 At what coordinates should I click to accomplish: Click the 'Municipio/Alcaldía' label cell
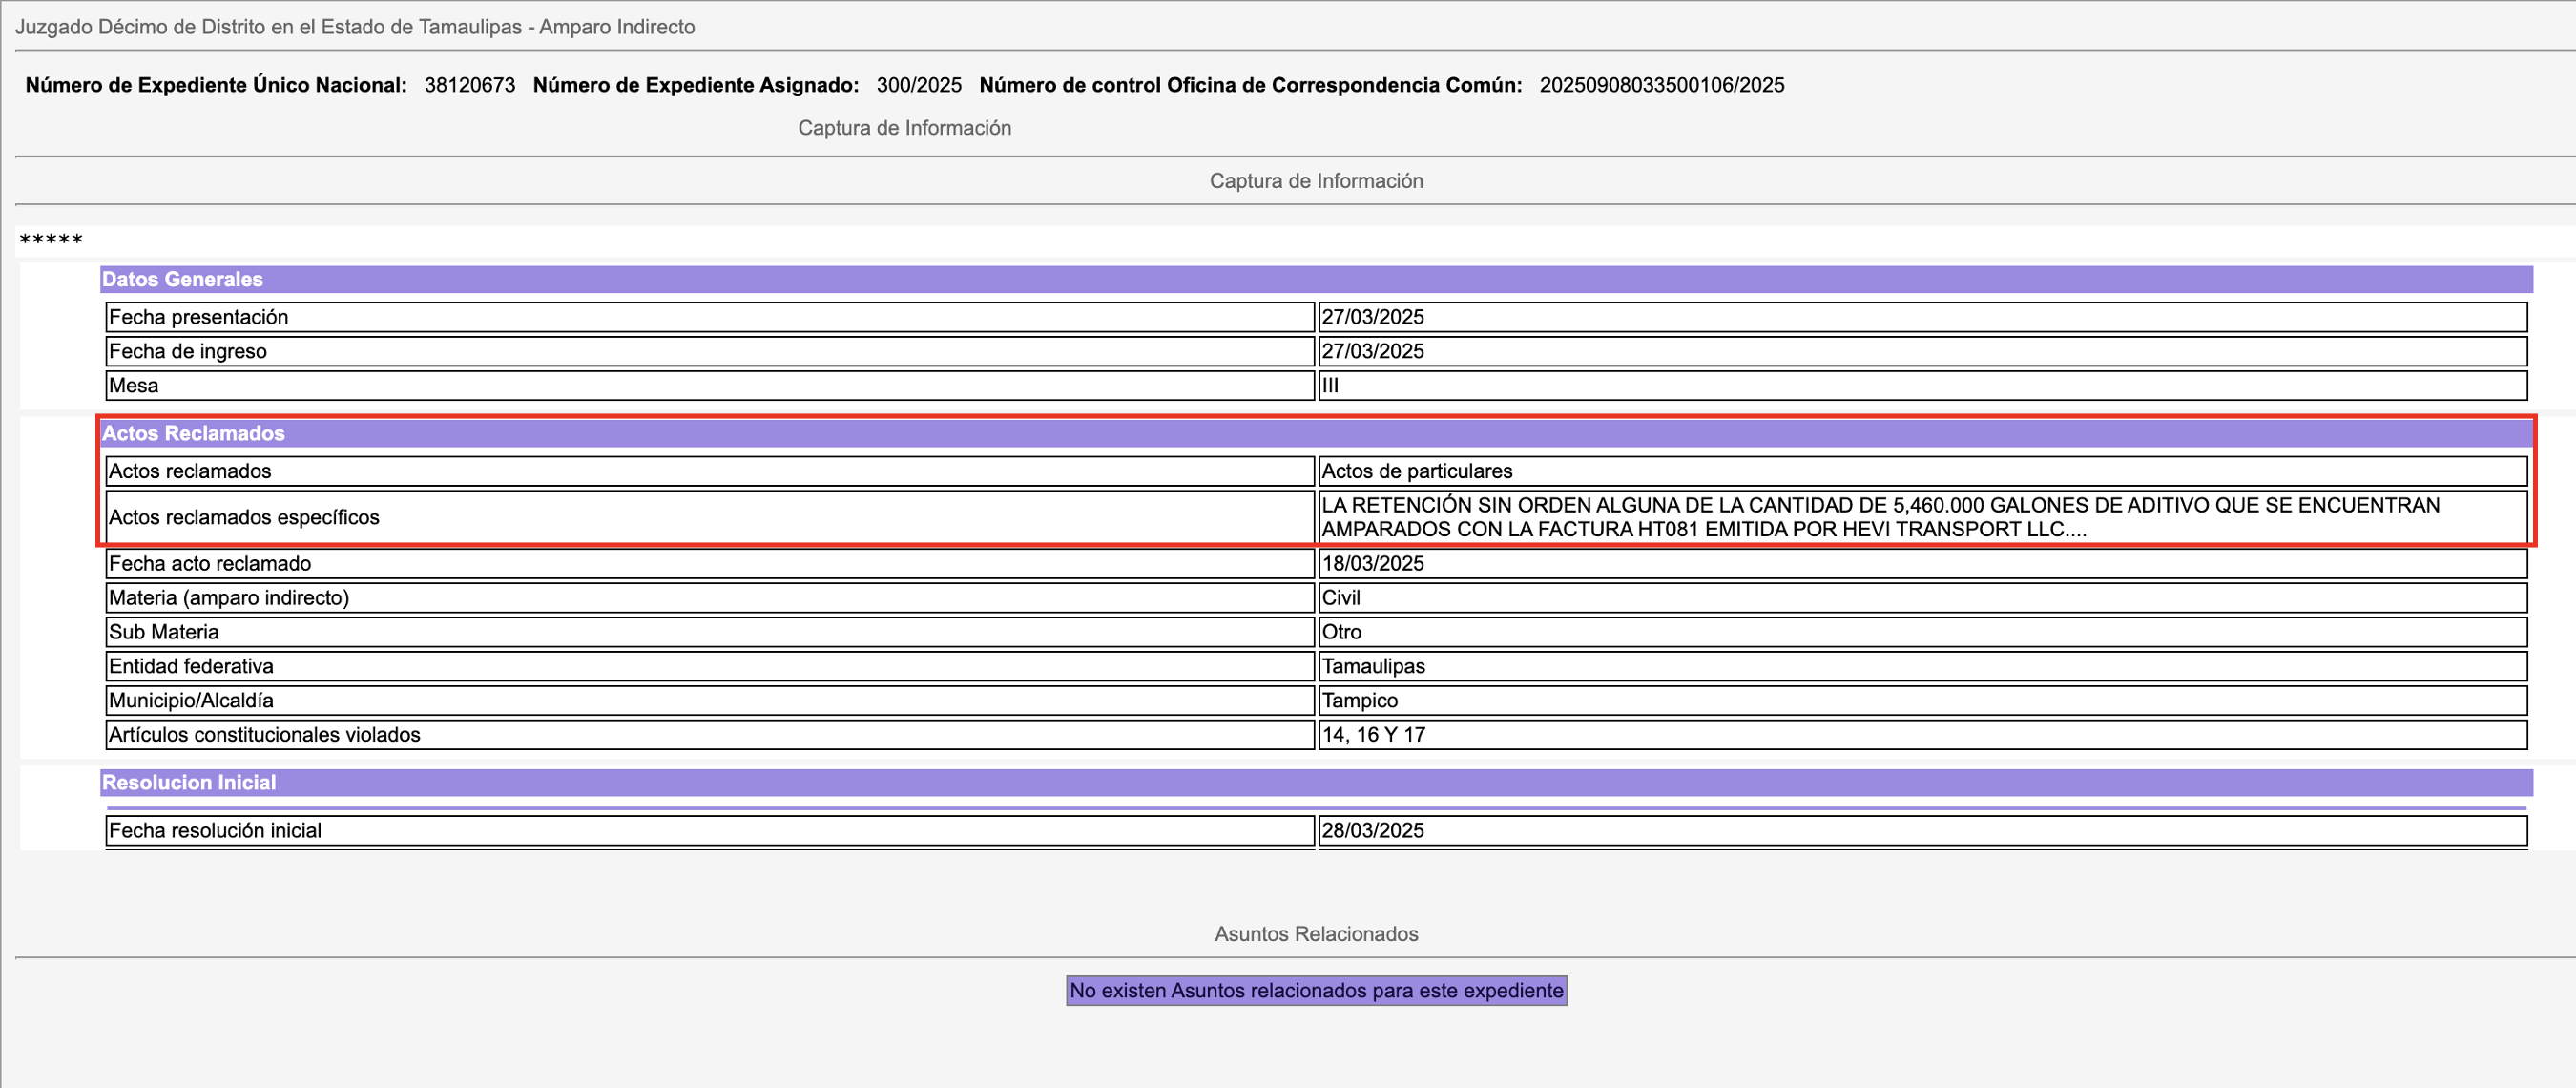pyautogui.click(x=710, y=700)
